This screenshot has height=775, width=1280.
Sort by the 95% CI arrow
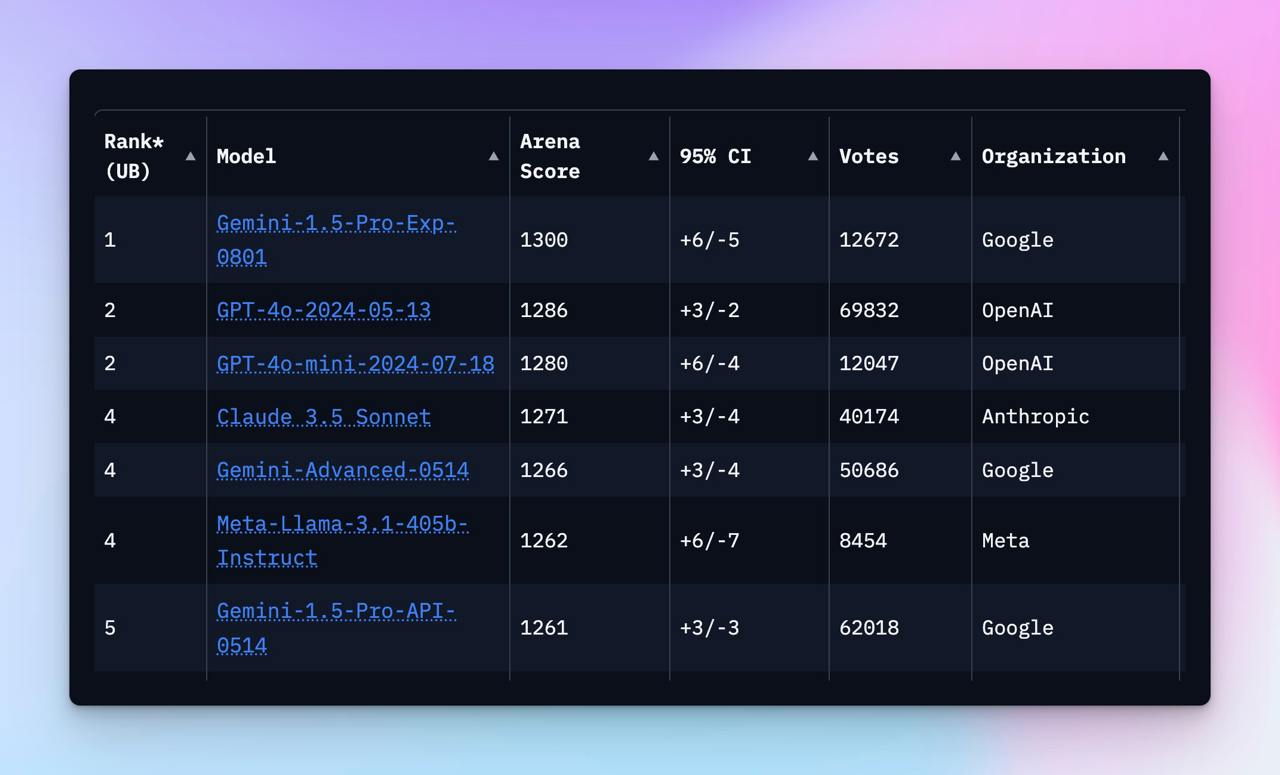pyautogui.click(x=812, y=156)
